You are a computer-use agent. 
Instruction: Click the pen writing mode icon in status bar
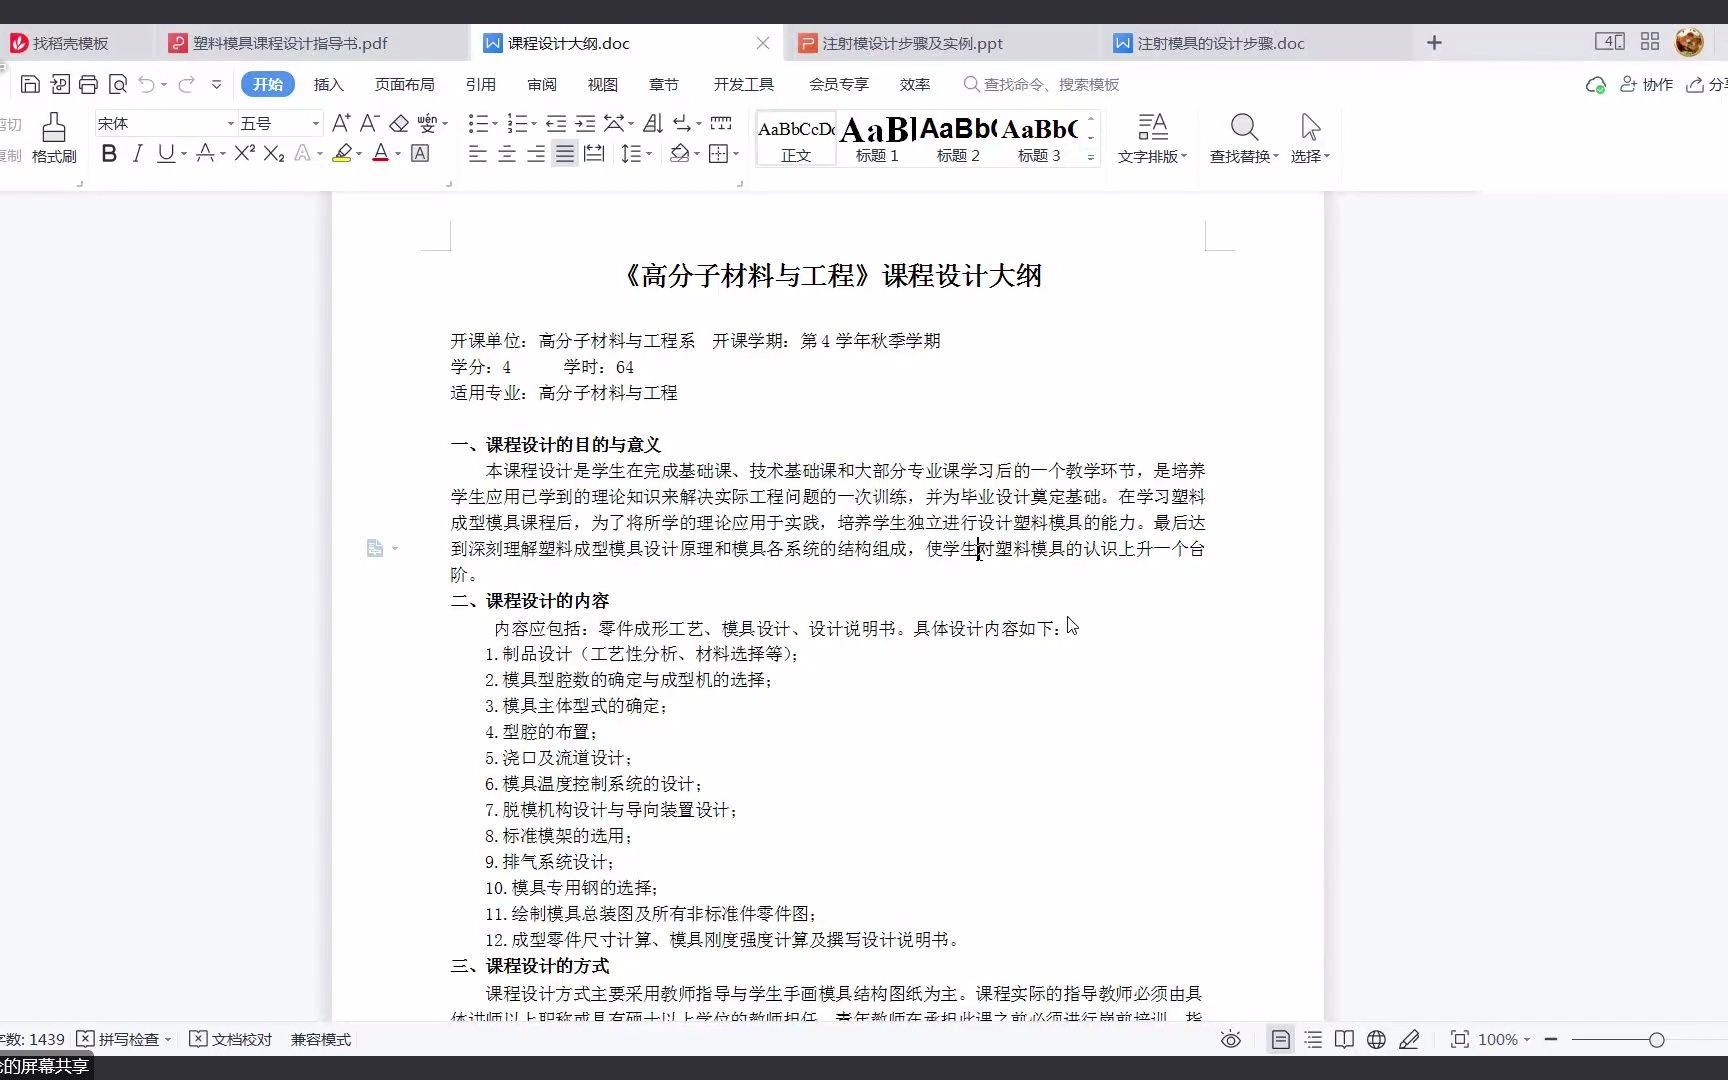point(1409,1040)
